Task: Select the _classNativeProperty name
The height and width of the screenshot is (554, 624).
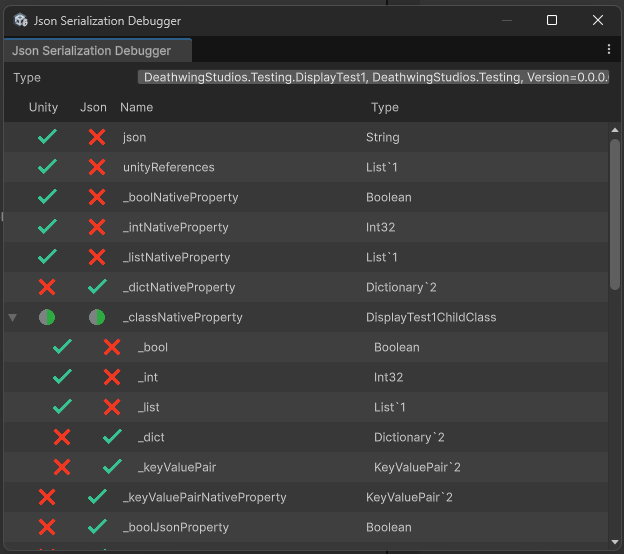Action: (x=182, y=317)
